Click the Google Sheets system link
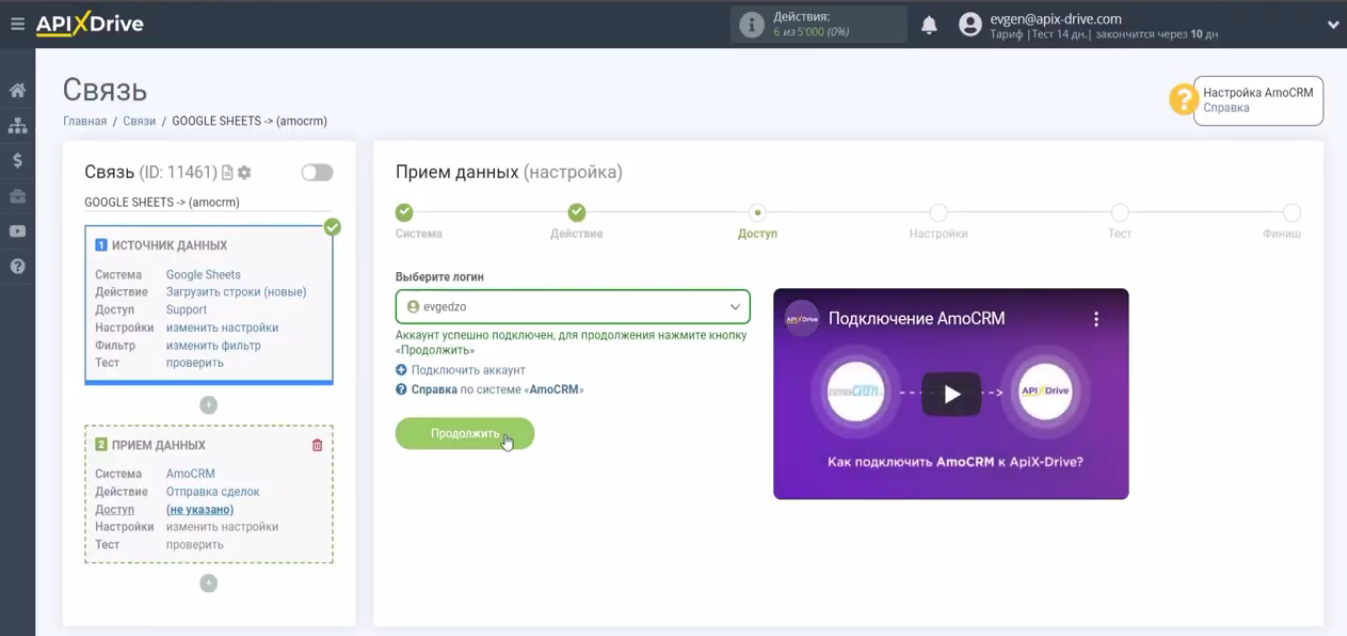Viewport: 1347px width, 636px height. [x=203, y=274]
